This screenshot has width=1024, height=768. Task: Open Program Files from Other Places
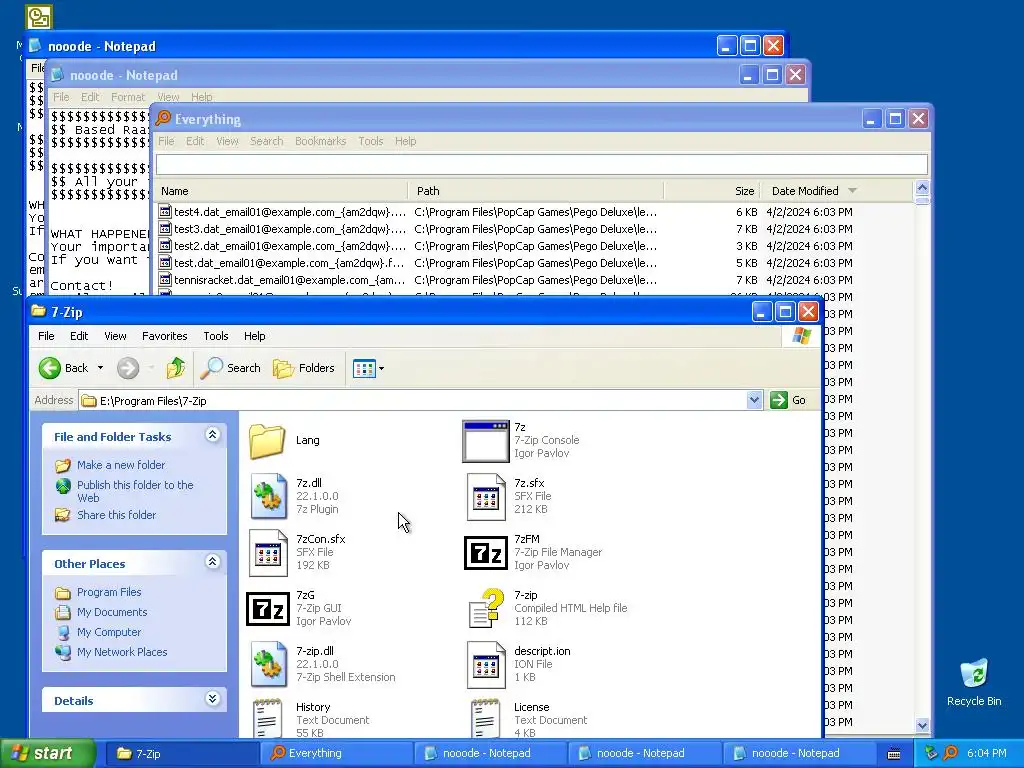click(109, 592)
